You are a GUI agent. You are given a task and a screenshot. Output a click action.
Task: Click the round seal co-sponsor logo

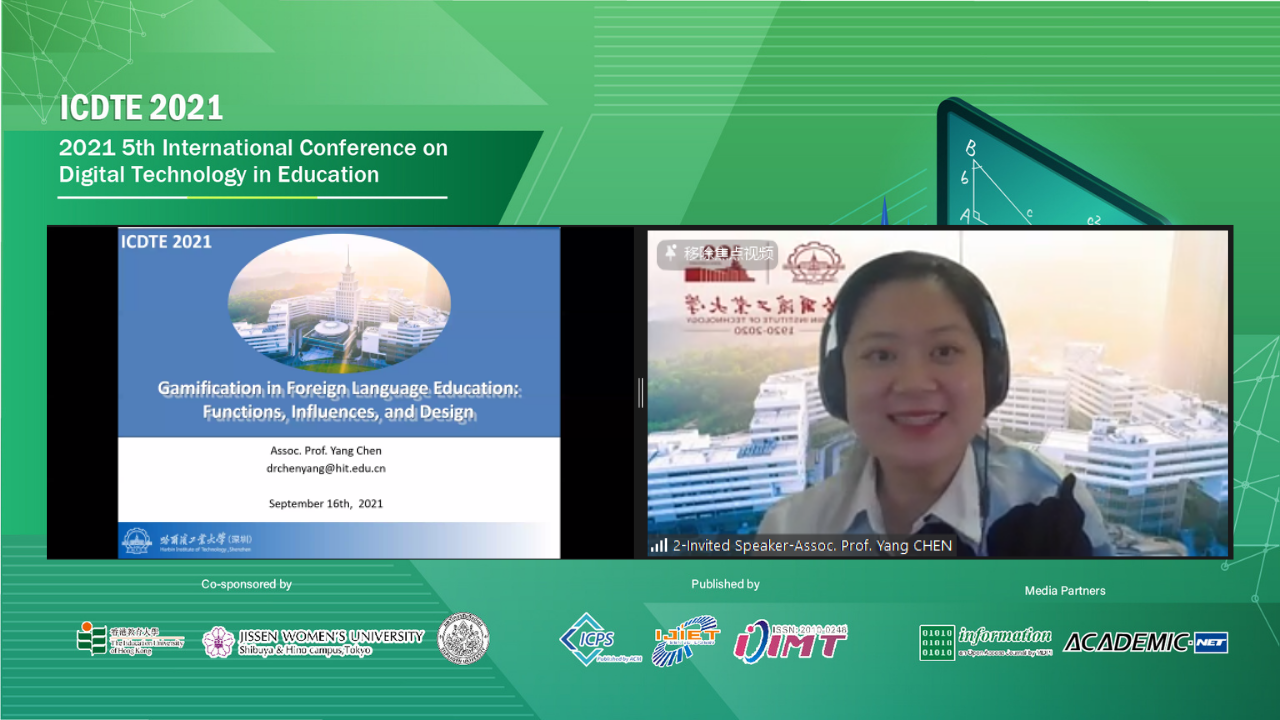click(464, 638)
